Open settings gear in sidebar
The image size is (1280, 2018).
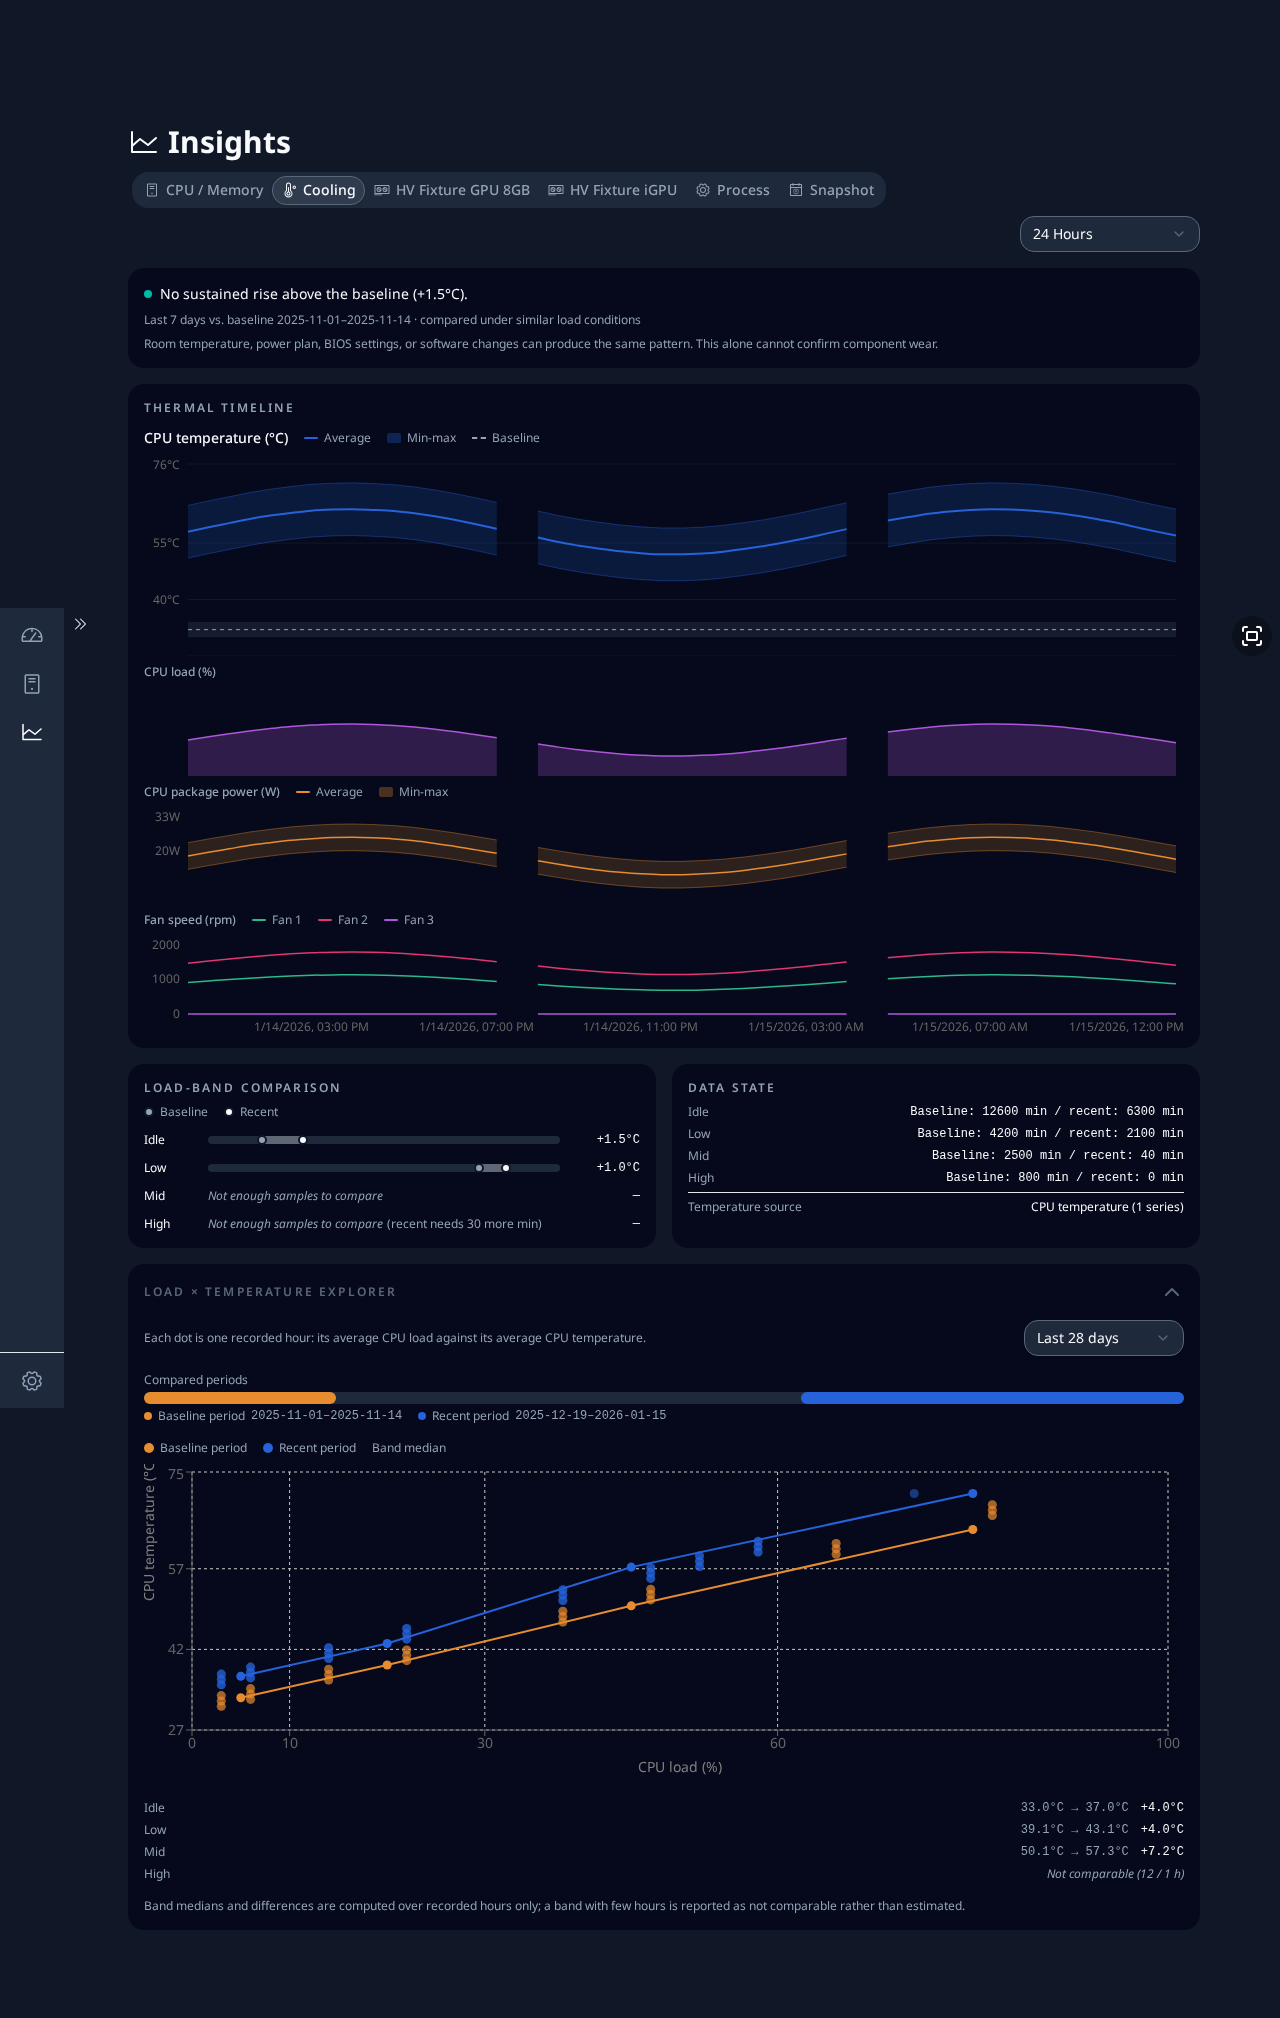pyautogui.click(x=32, y=1381)
